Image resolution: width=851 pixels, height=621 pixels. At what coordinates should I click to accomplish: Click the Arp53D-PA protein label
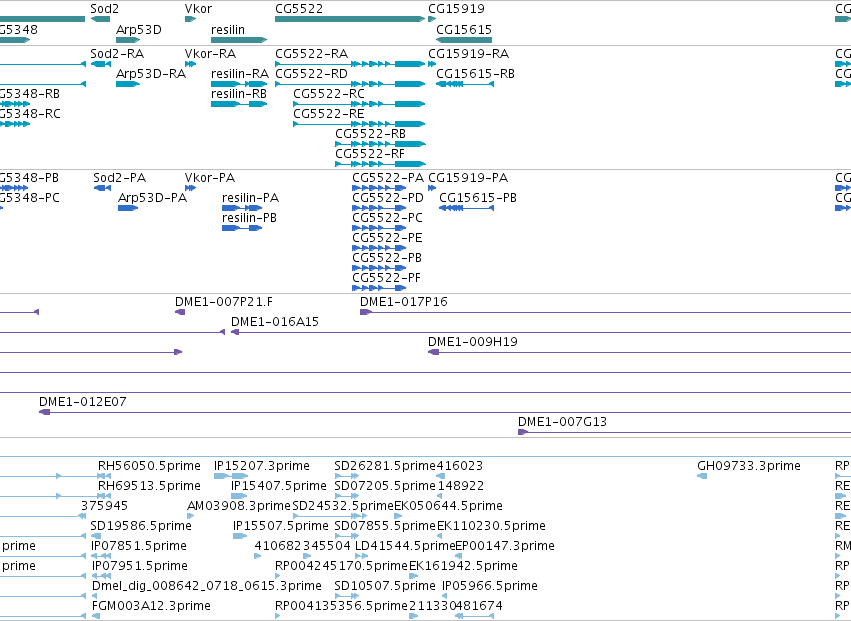(x=153, y=198)
